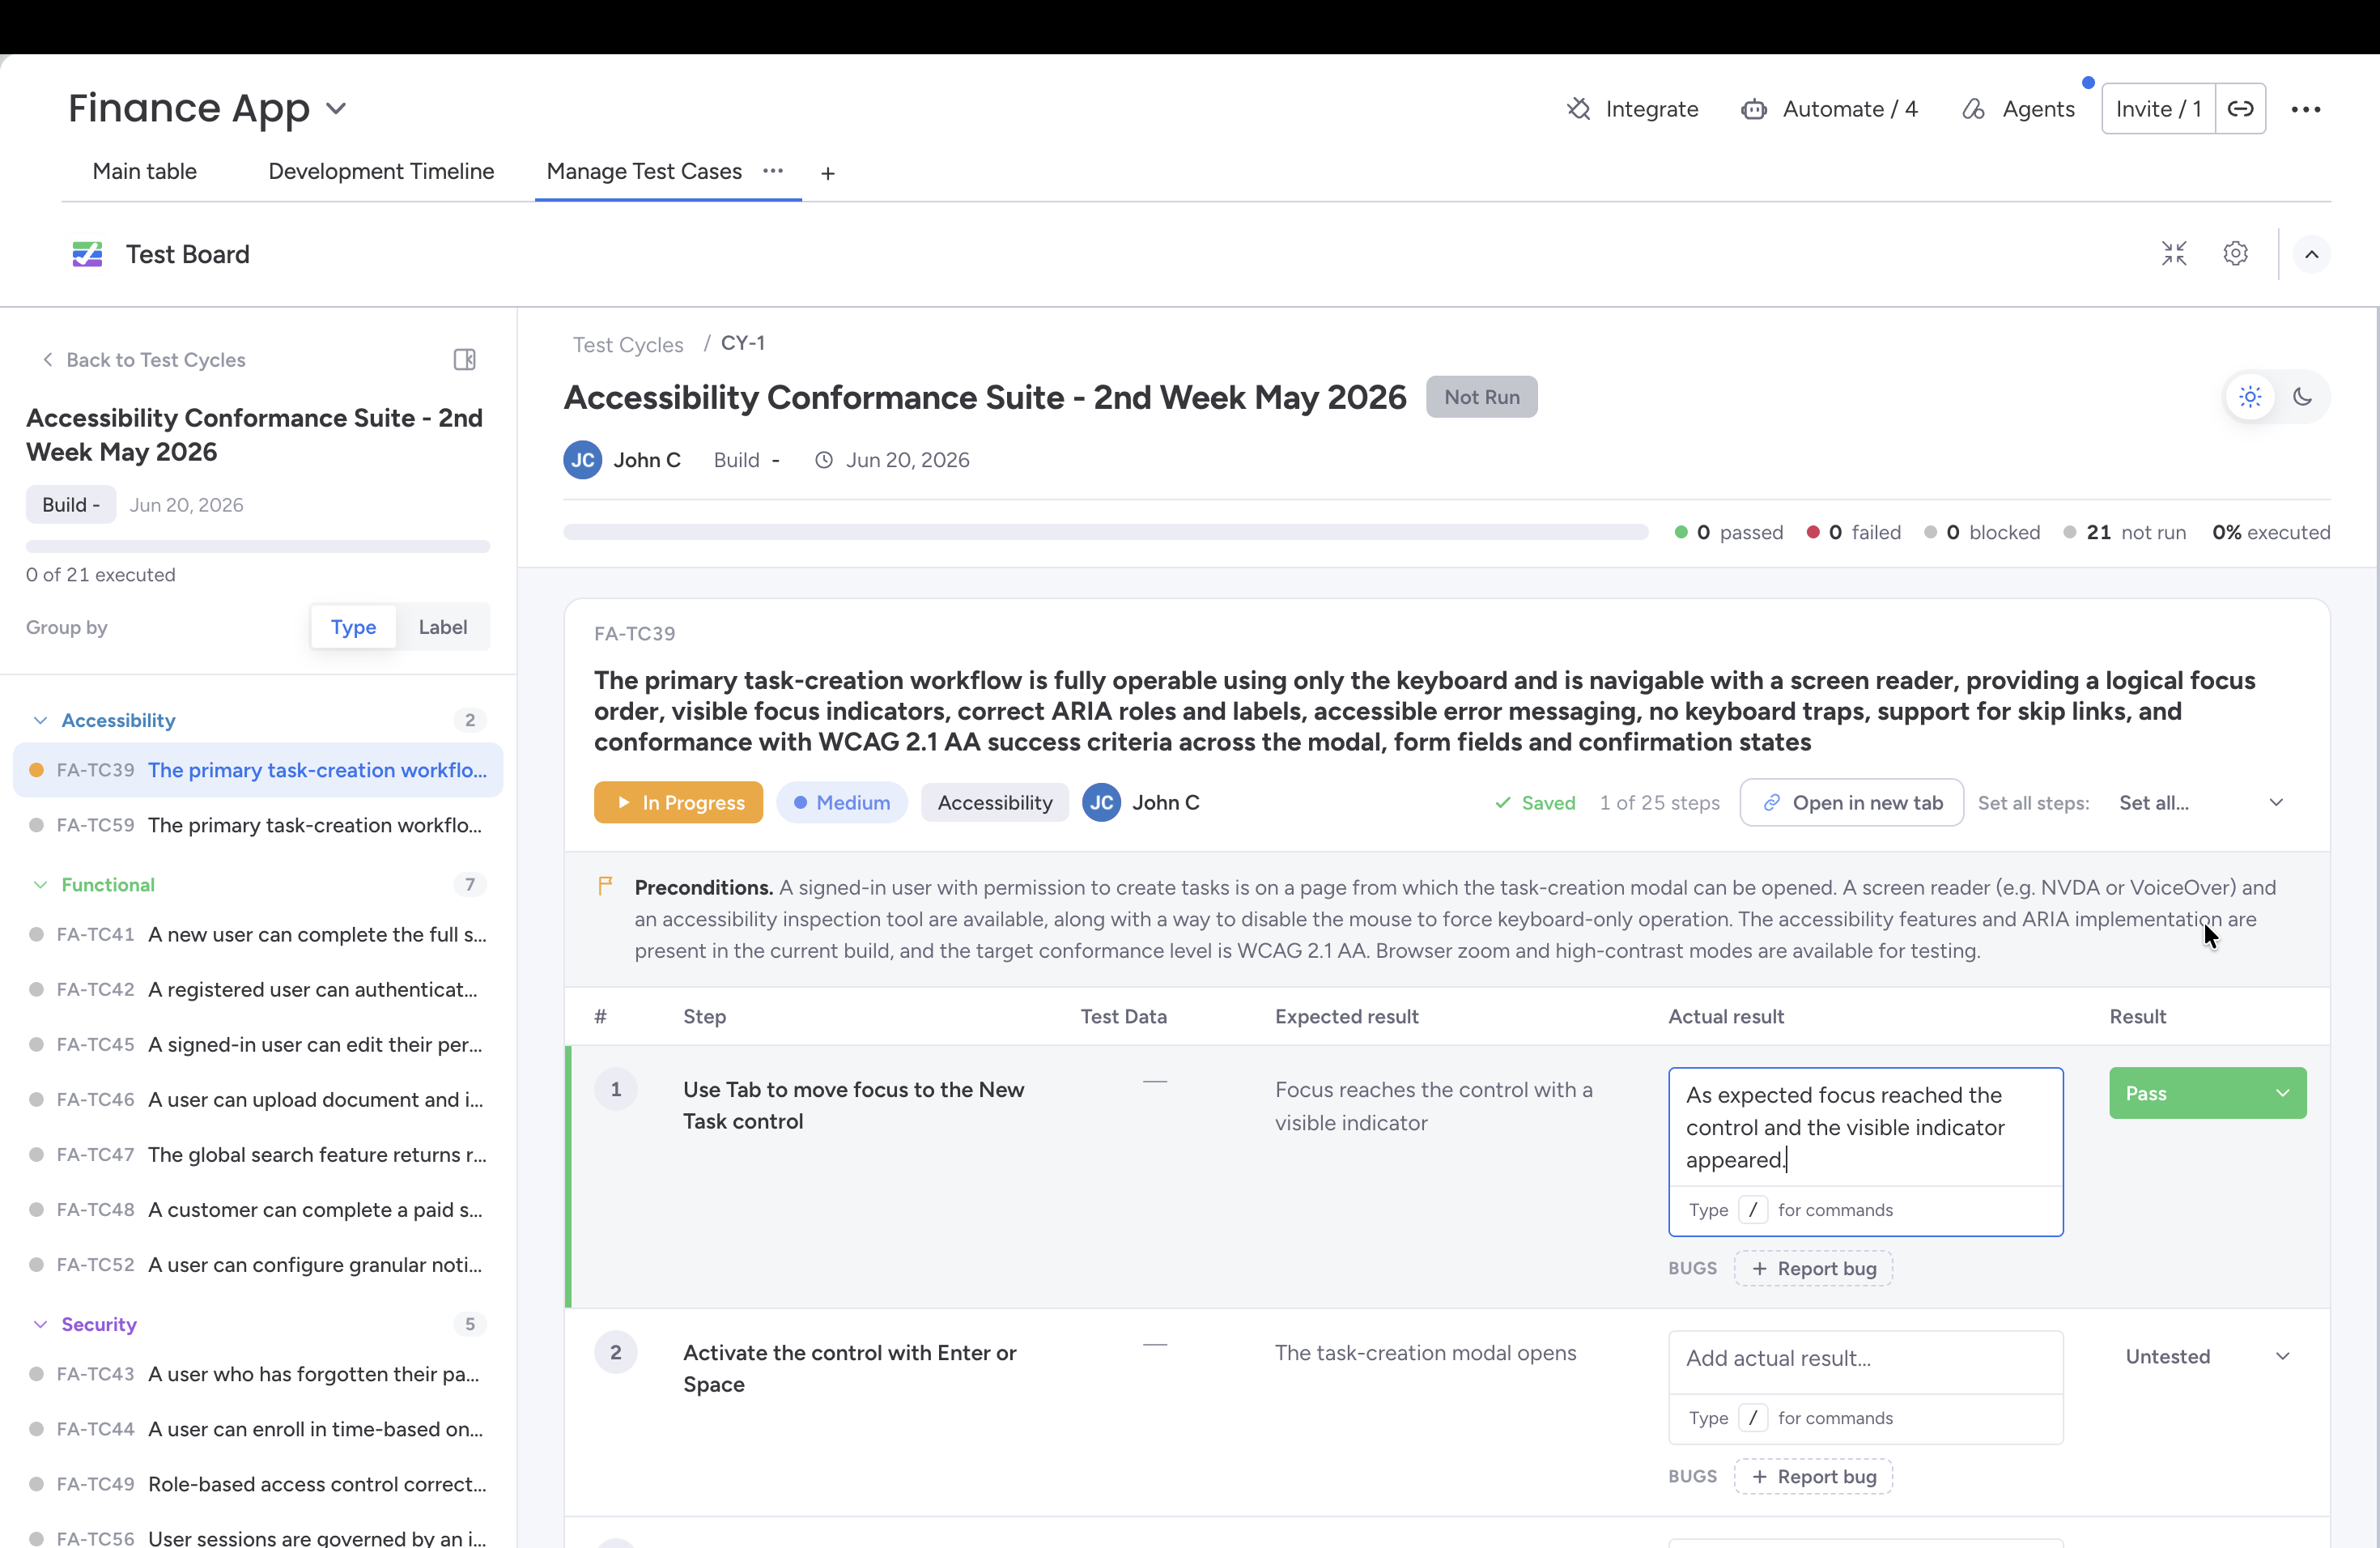Click the Integrate plug icon
This screenshot has height=1548, width=2380.
click(x=1578, y=109)
